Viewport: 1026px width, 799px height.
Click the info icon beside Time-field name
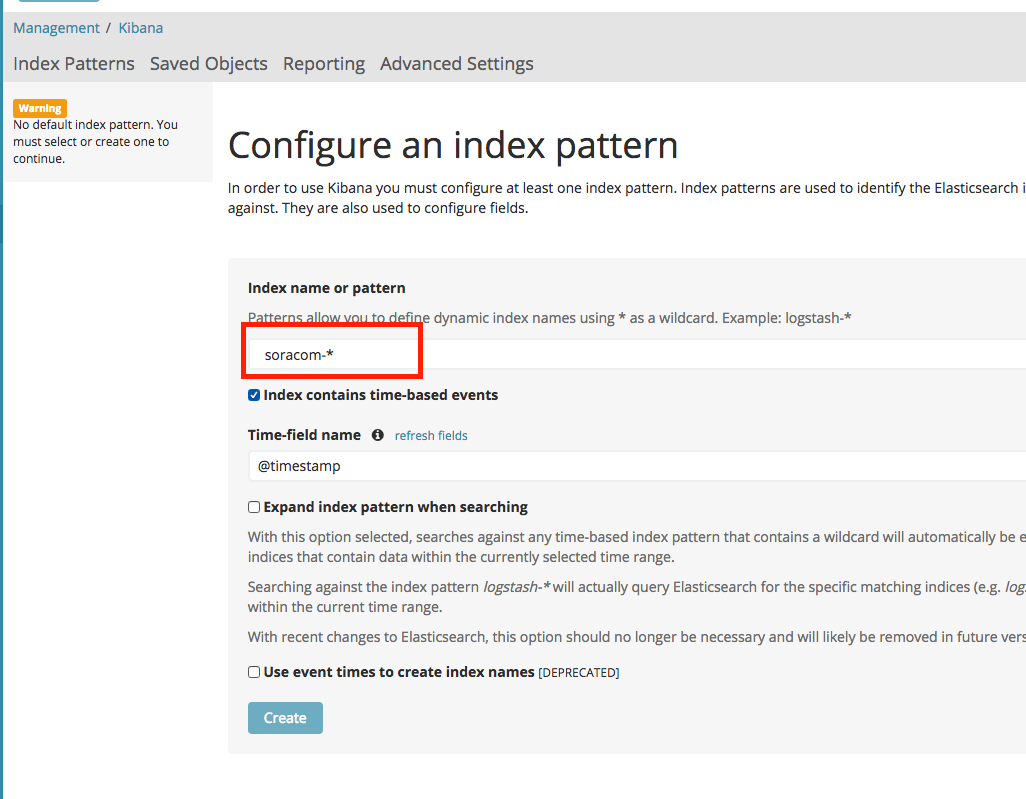(377, 435)
